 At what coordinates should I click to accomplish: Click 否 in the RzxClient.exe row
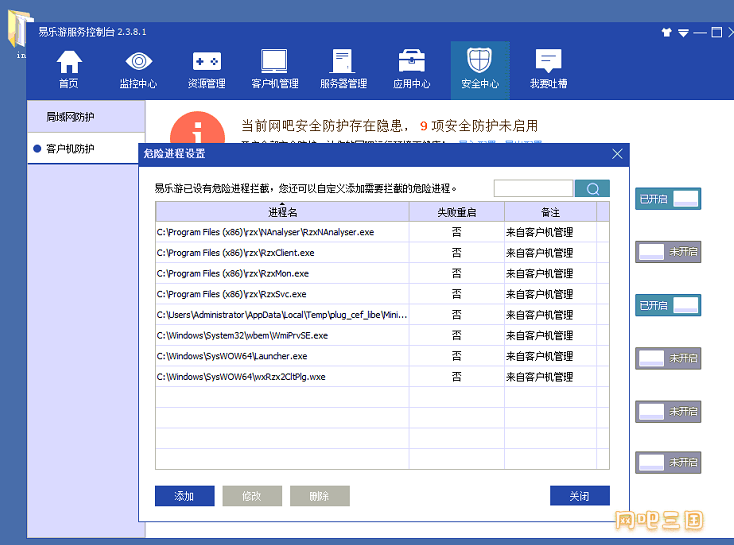click(x=456, y=252)
